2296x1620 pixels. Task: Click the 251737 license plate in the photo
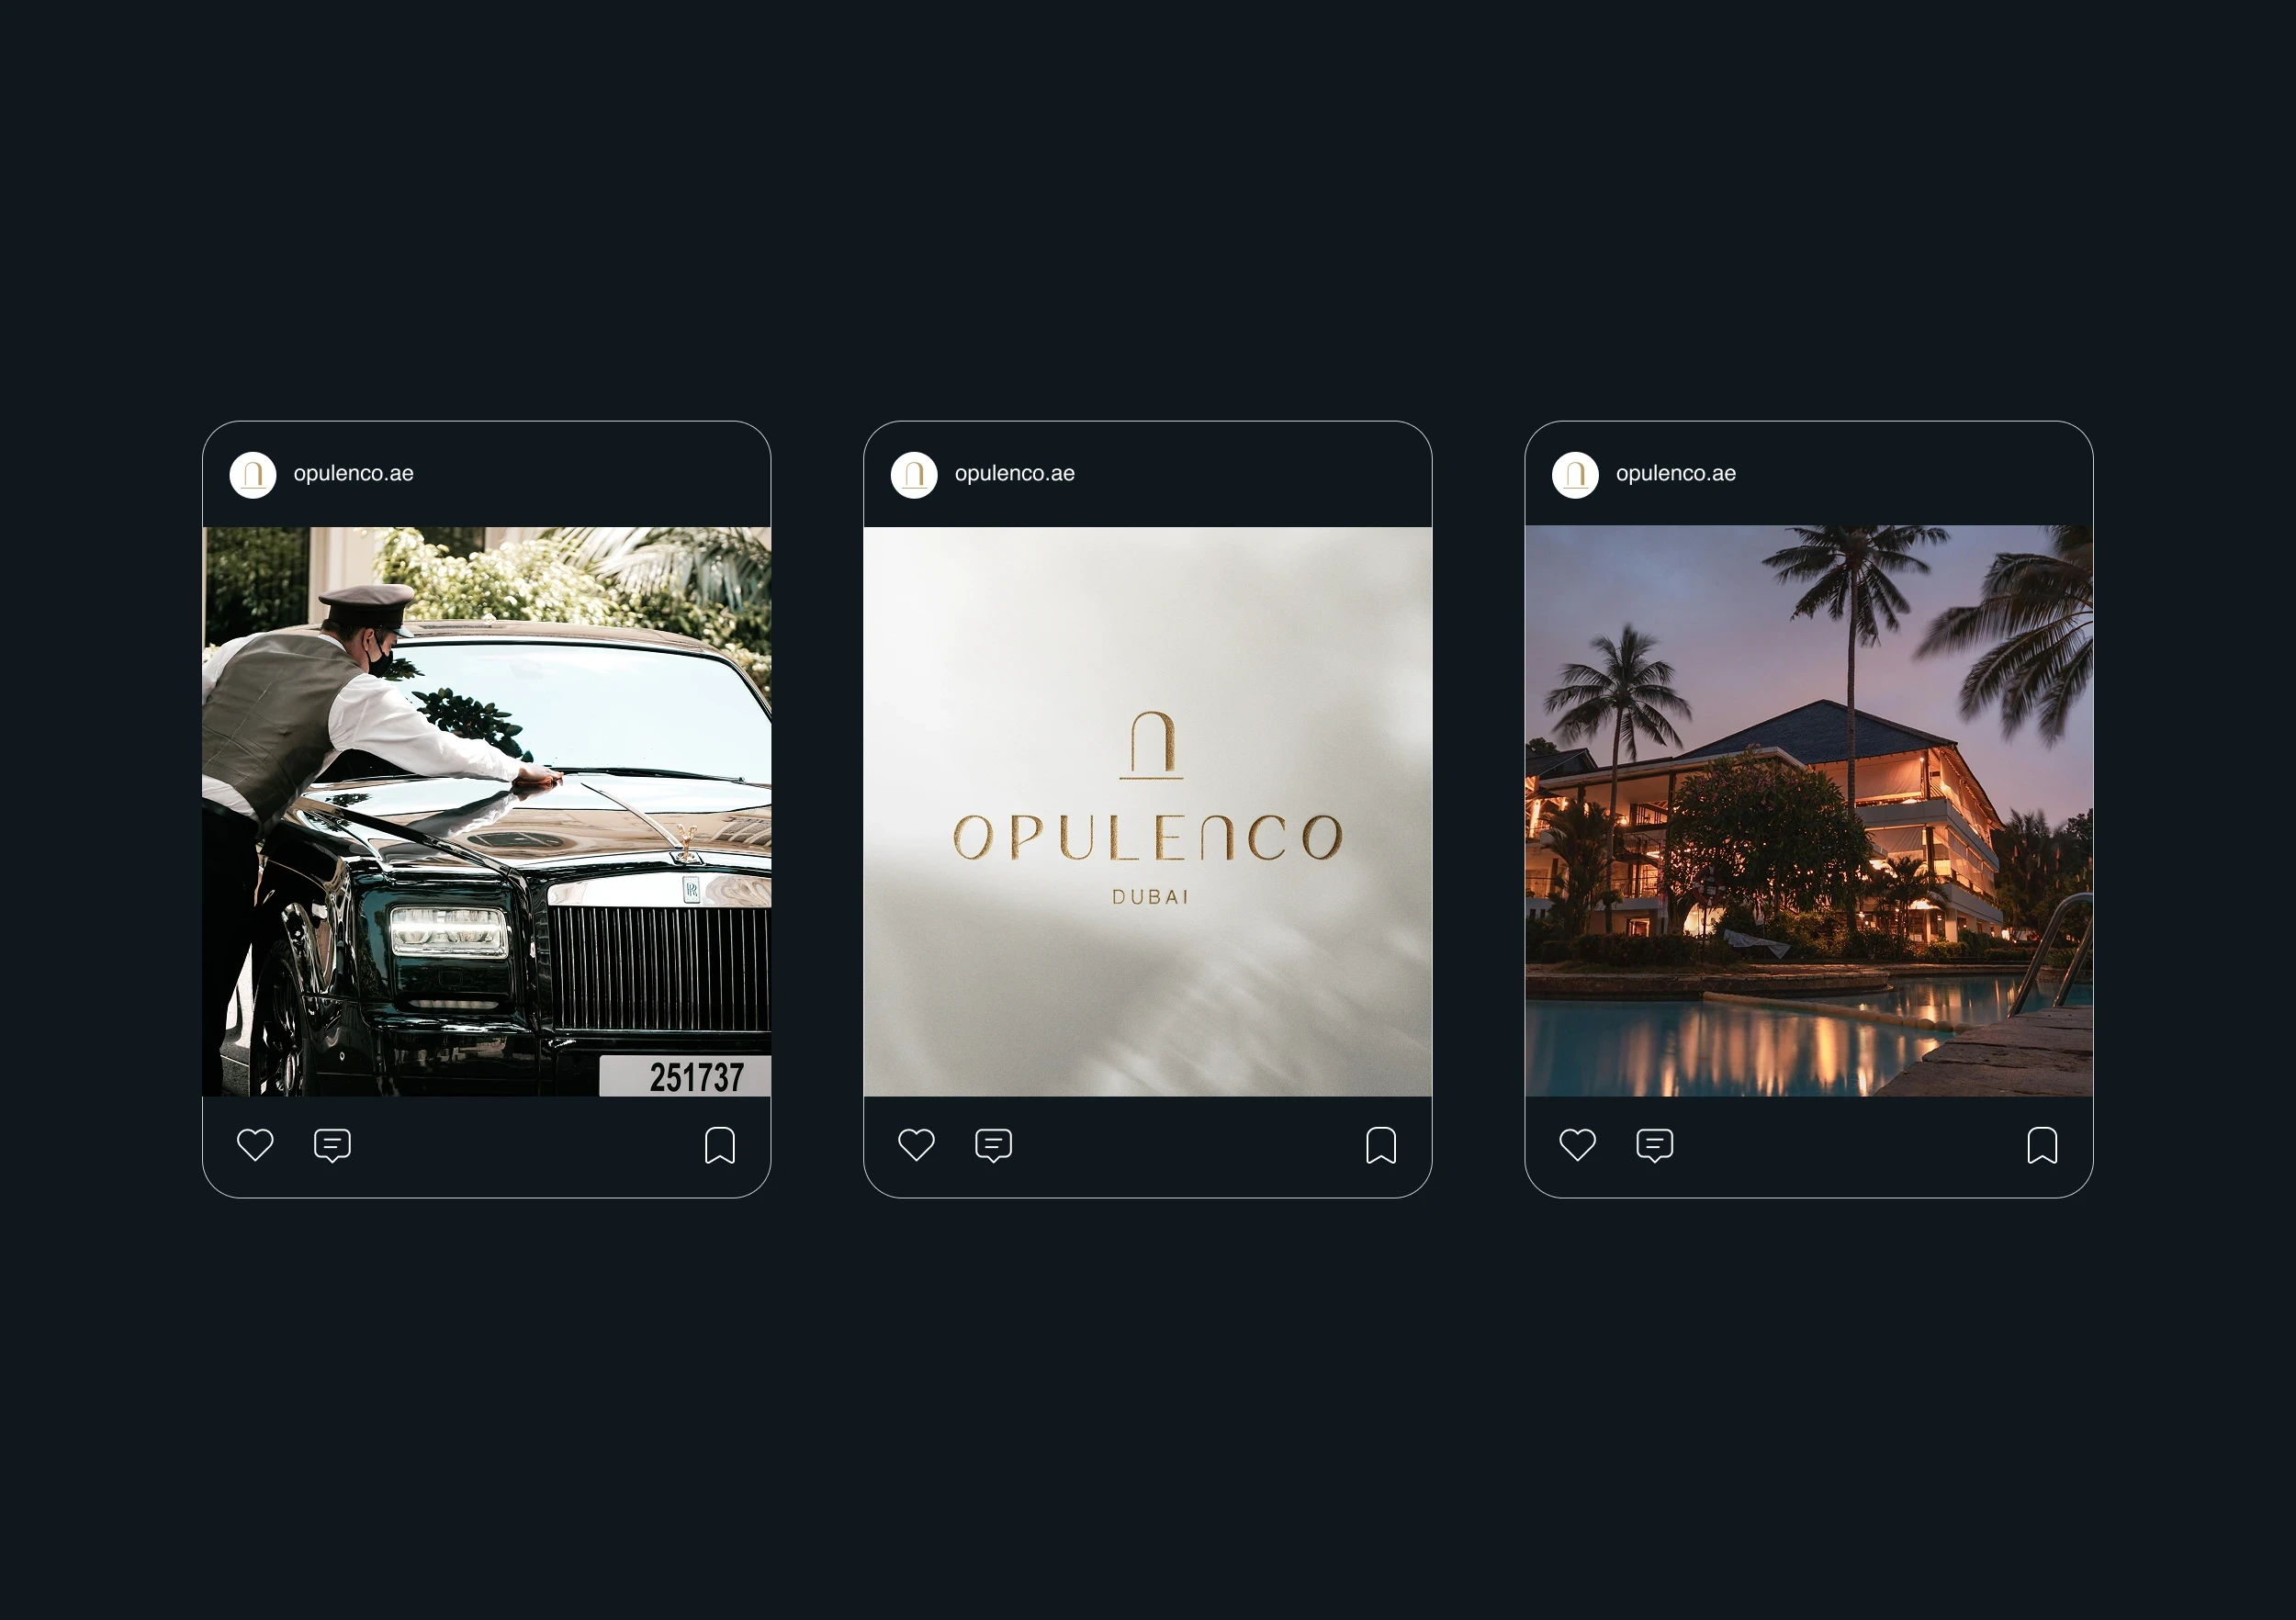686,1076
